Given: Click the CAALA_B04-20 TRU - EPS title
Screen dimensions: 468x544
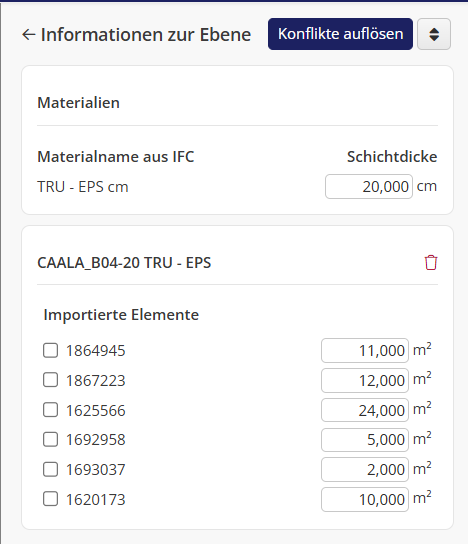Looking at the screenshot, I should (124, 263).
